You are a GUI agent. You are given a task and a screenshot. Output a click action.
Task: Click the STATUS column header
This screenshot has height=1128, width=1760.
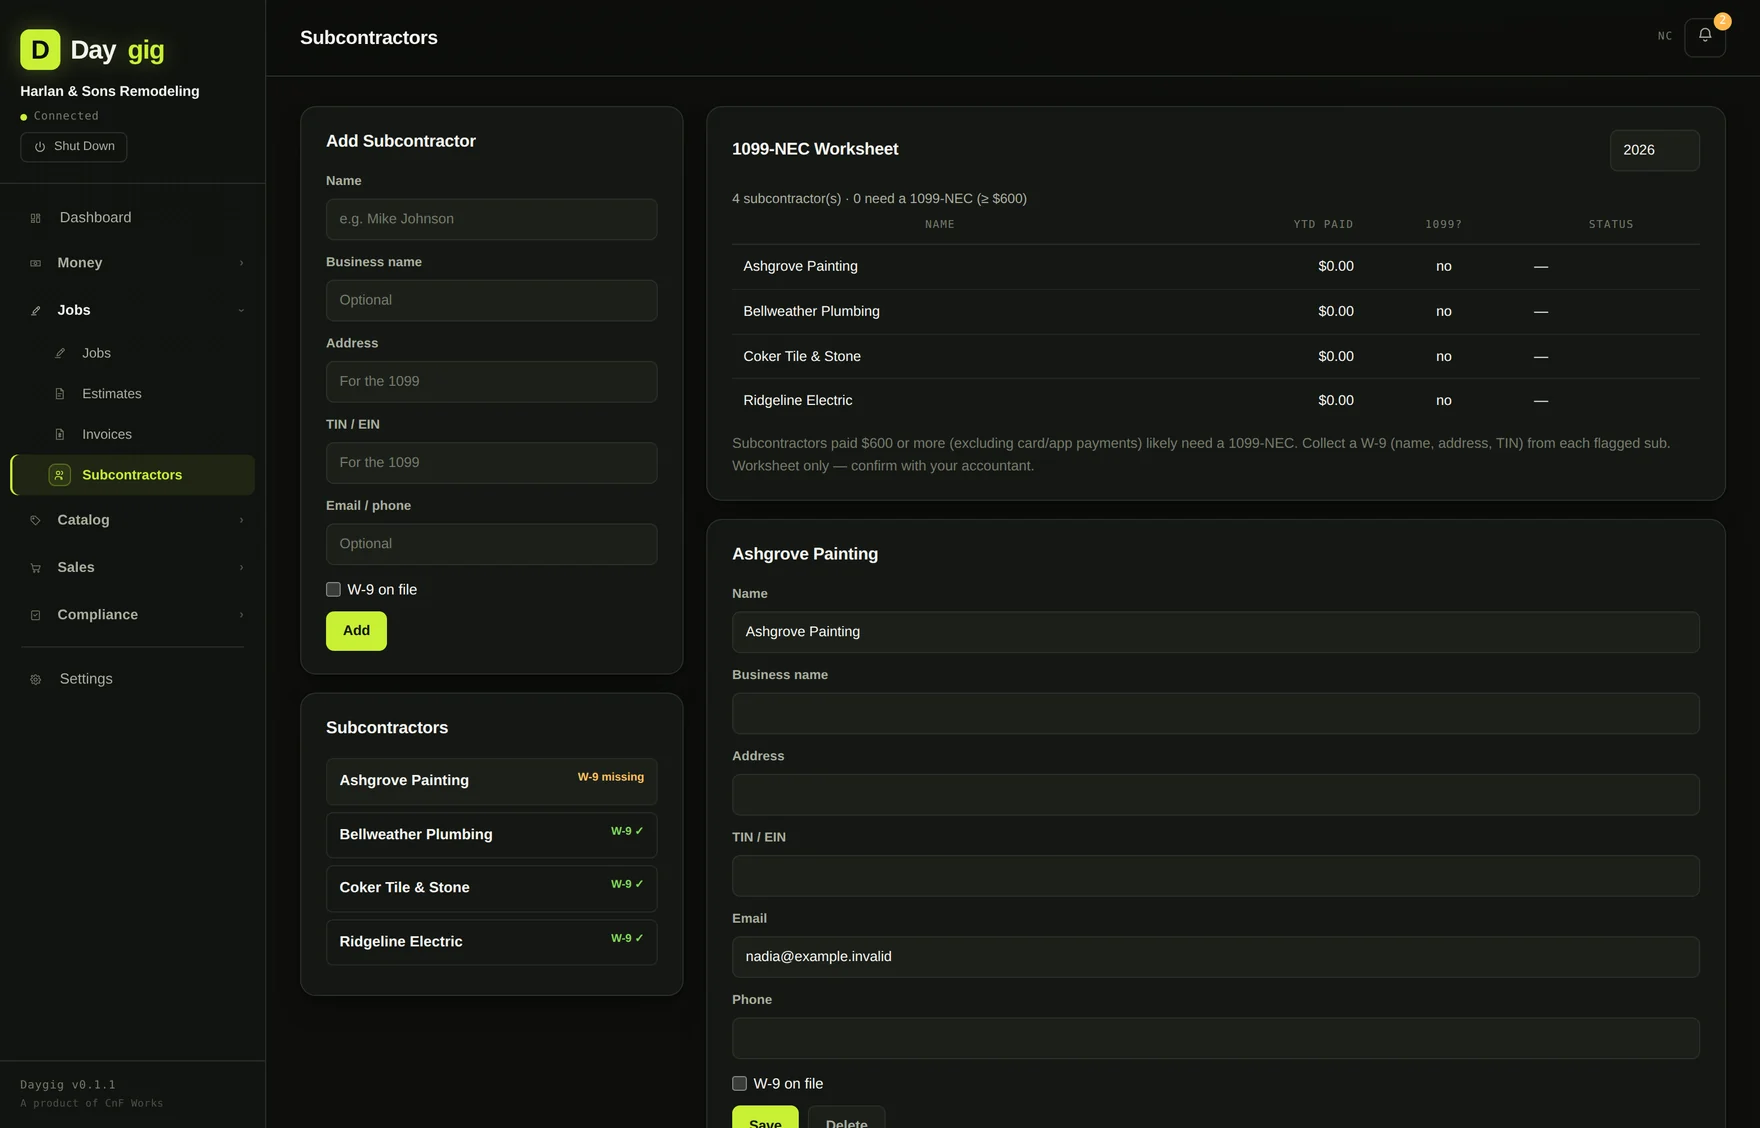click(1611, 224)
